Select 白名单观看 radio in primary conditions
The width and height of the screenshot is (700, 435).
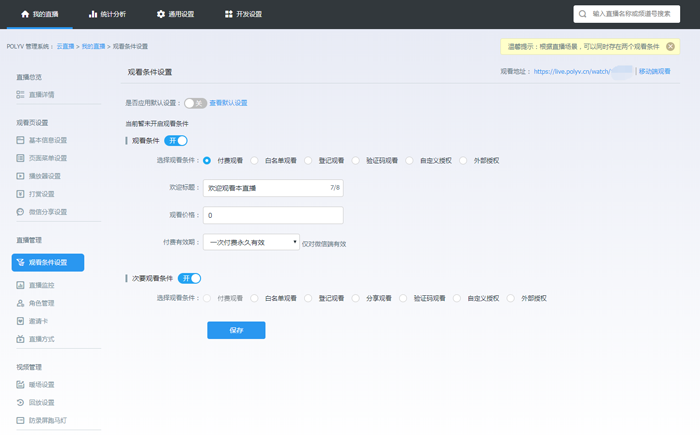(256, 160)
